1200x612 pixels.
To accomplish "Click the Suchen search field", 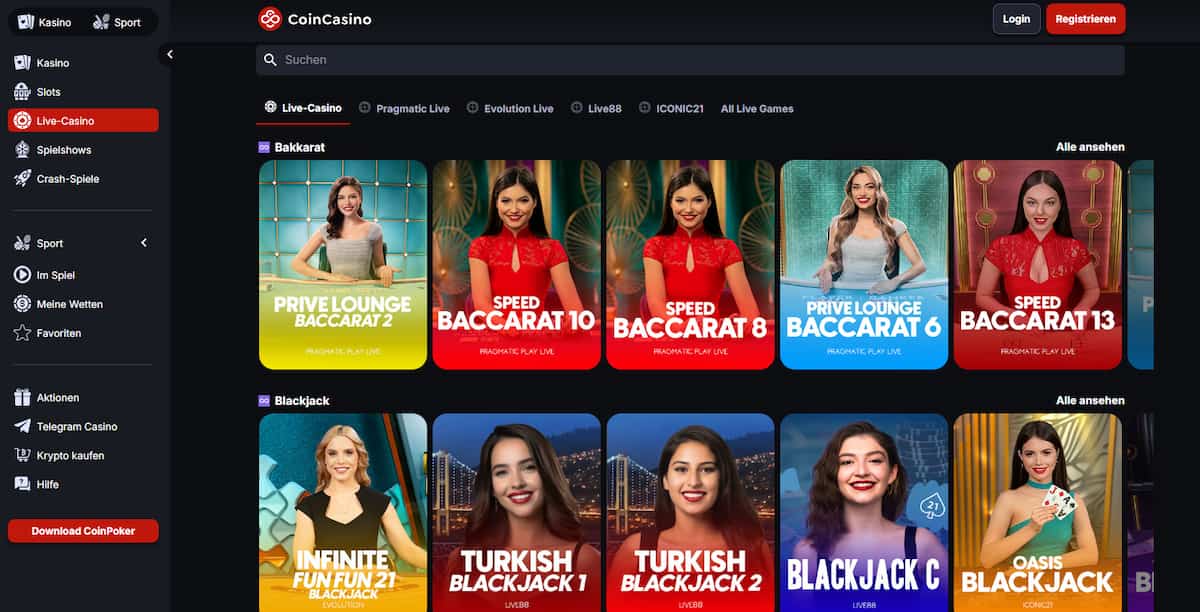I will [690, 60].
